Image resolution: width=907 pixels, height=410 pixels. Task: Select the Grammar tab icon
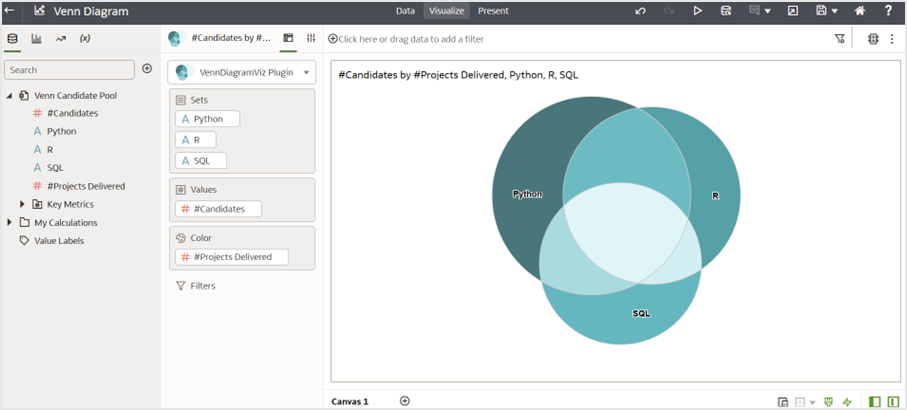(x=288, y=38)
